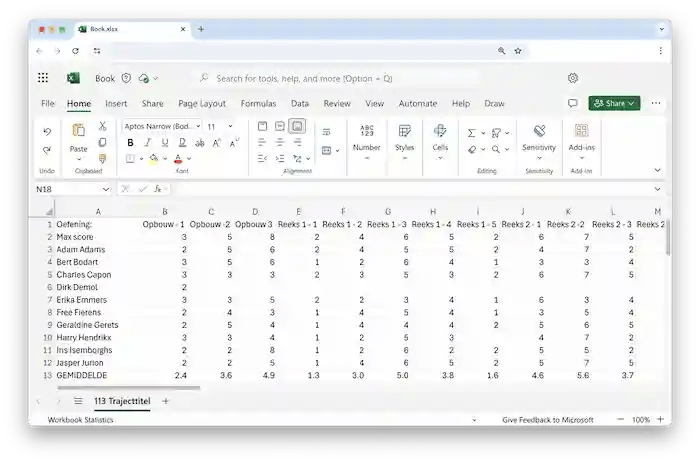Switch to the Page Layout tab

pyautogui.click(x=202, y=103)
